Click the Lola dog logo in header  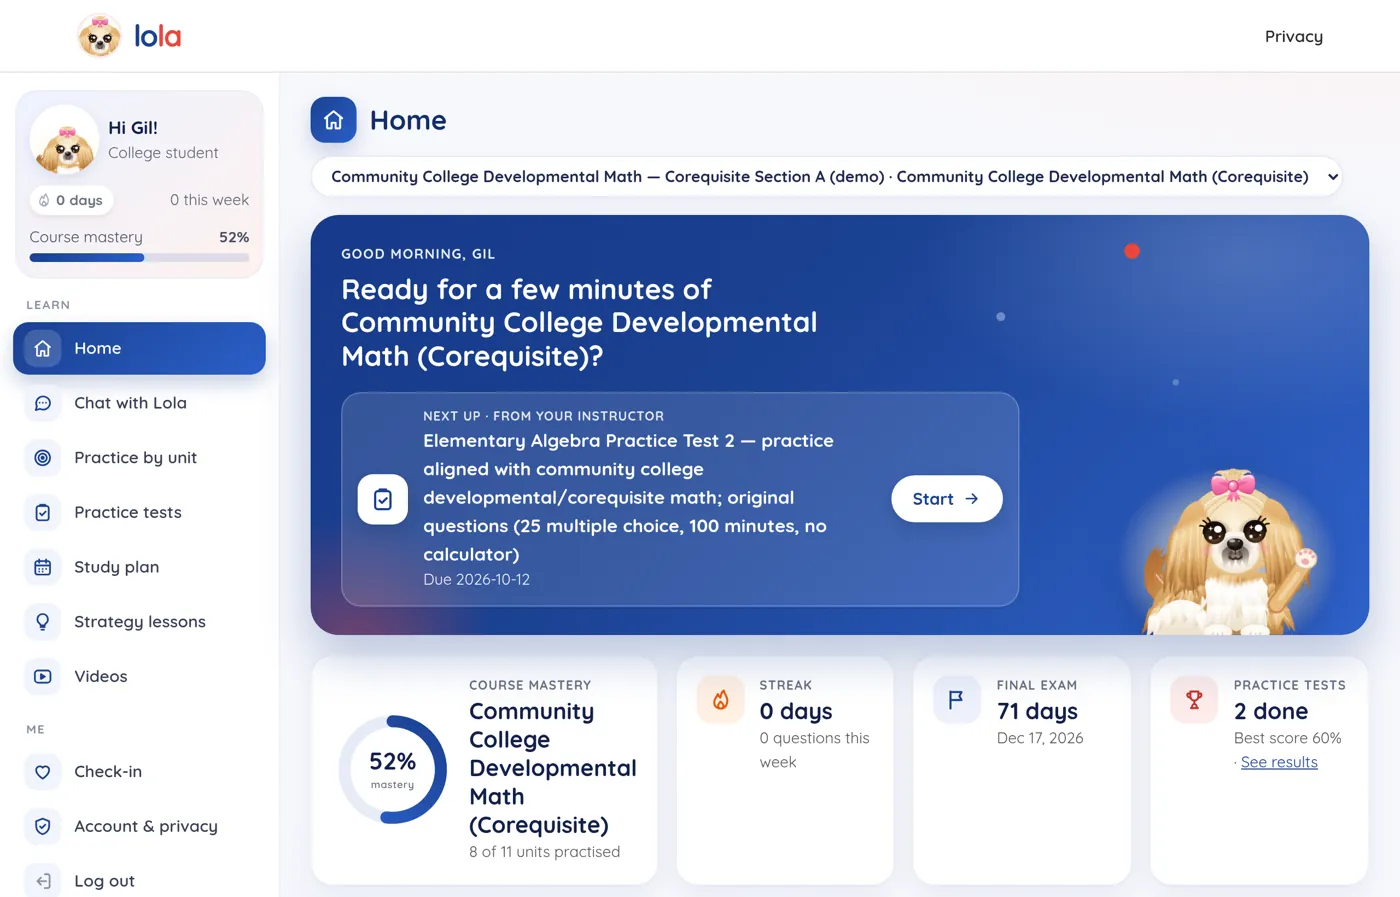100,36
